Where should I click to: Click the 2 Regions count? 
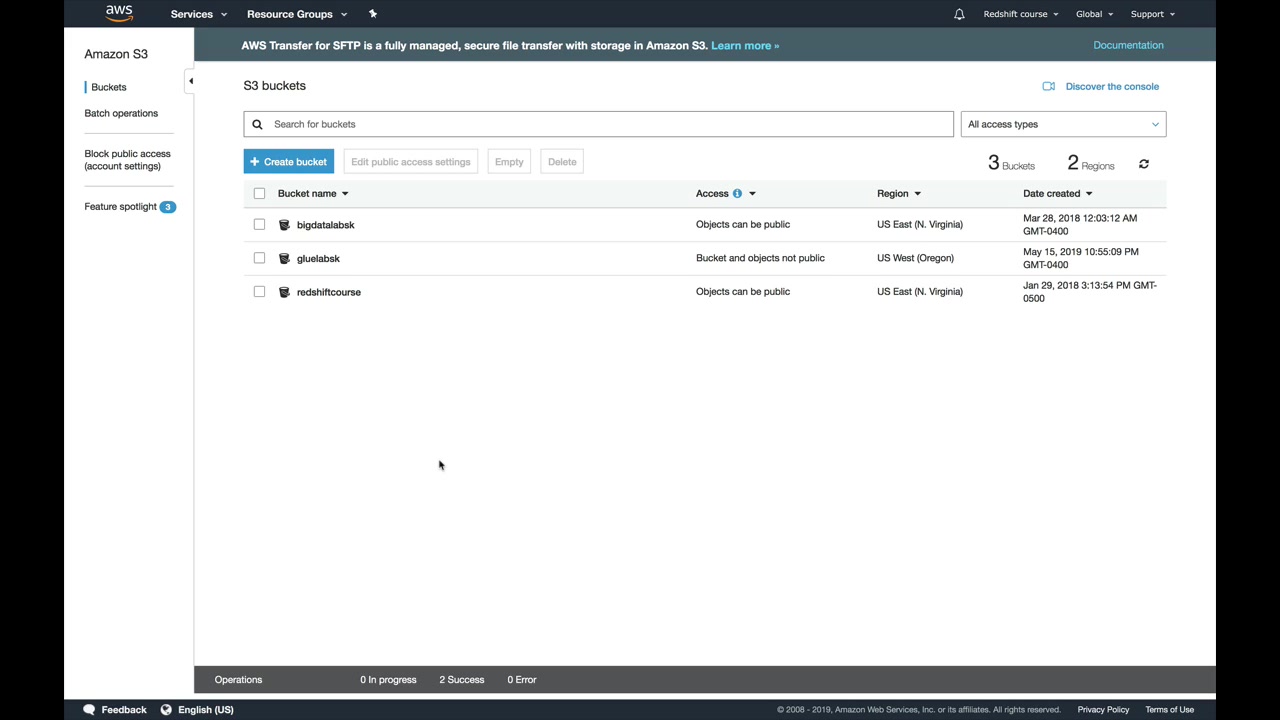coord(1090,163)
